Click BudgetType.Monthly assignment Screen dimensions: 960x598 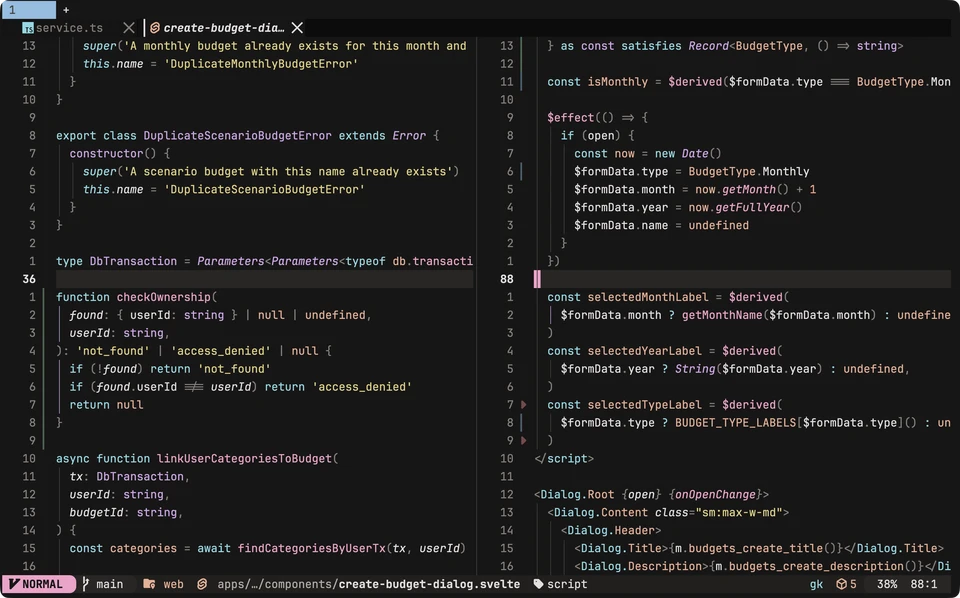749,171
